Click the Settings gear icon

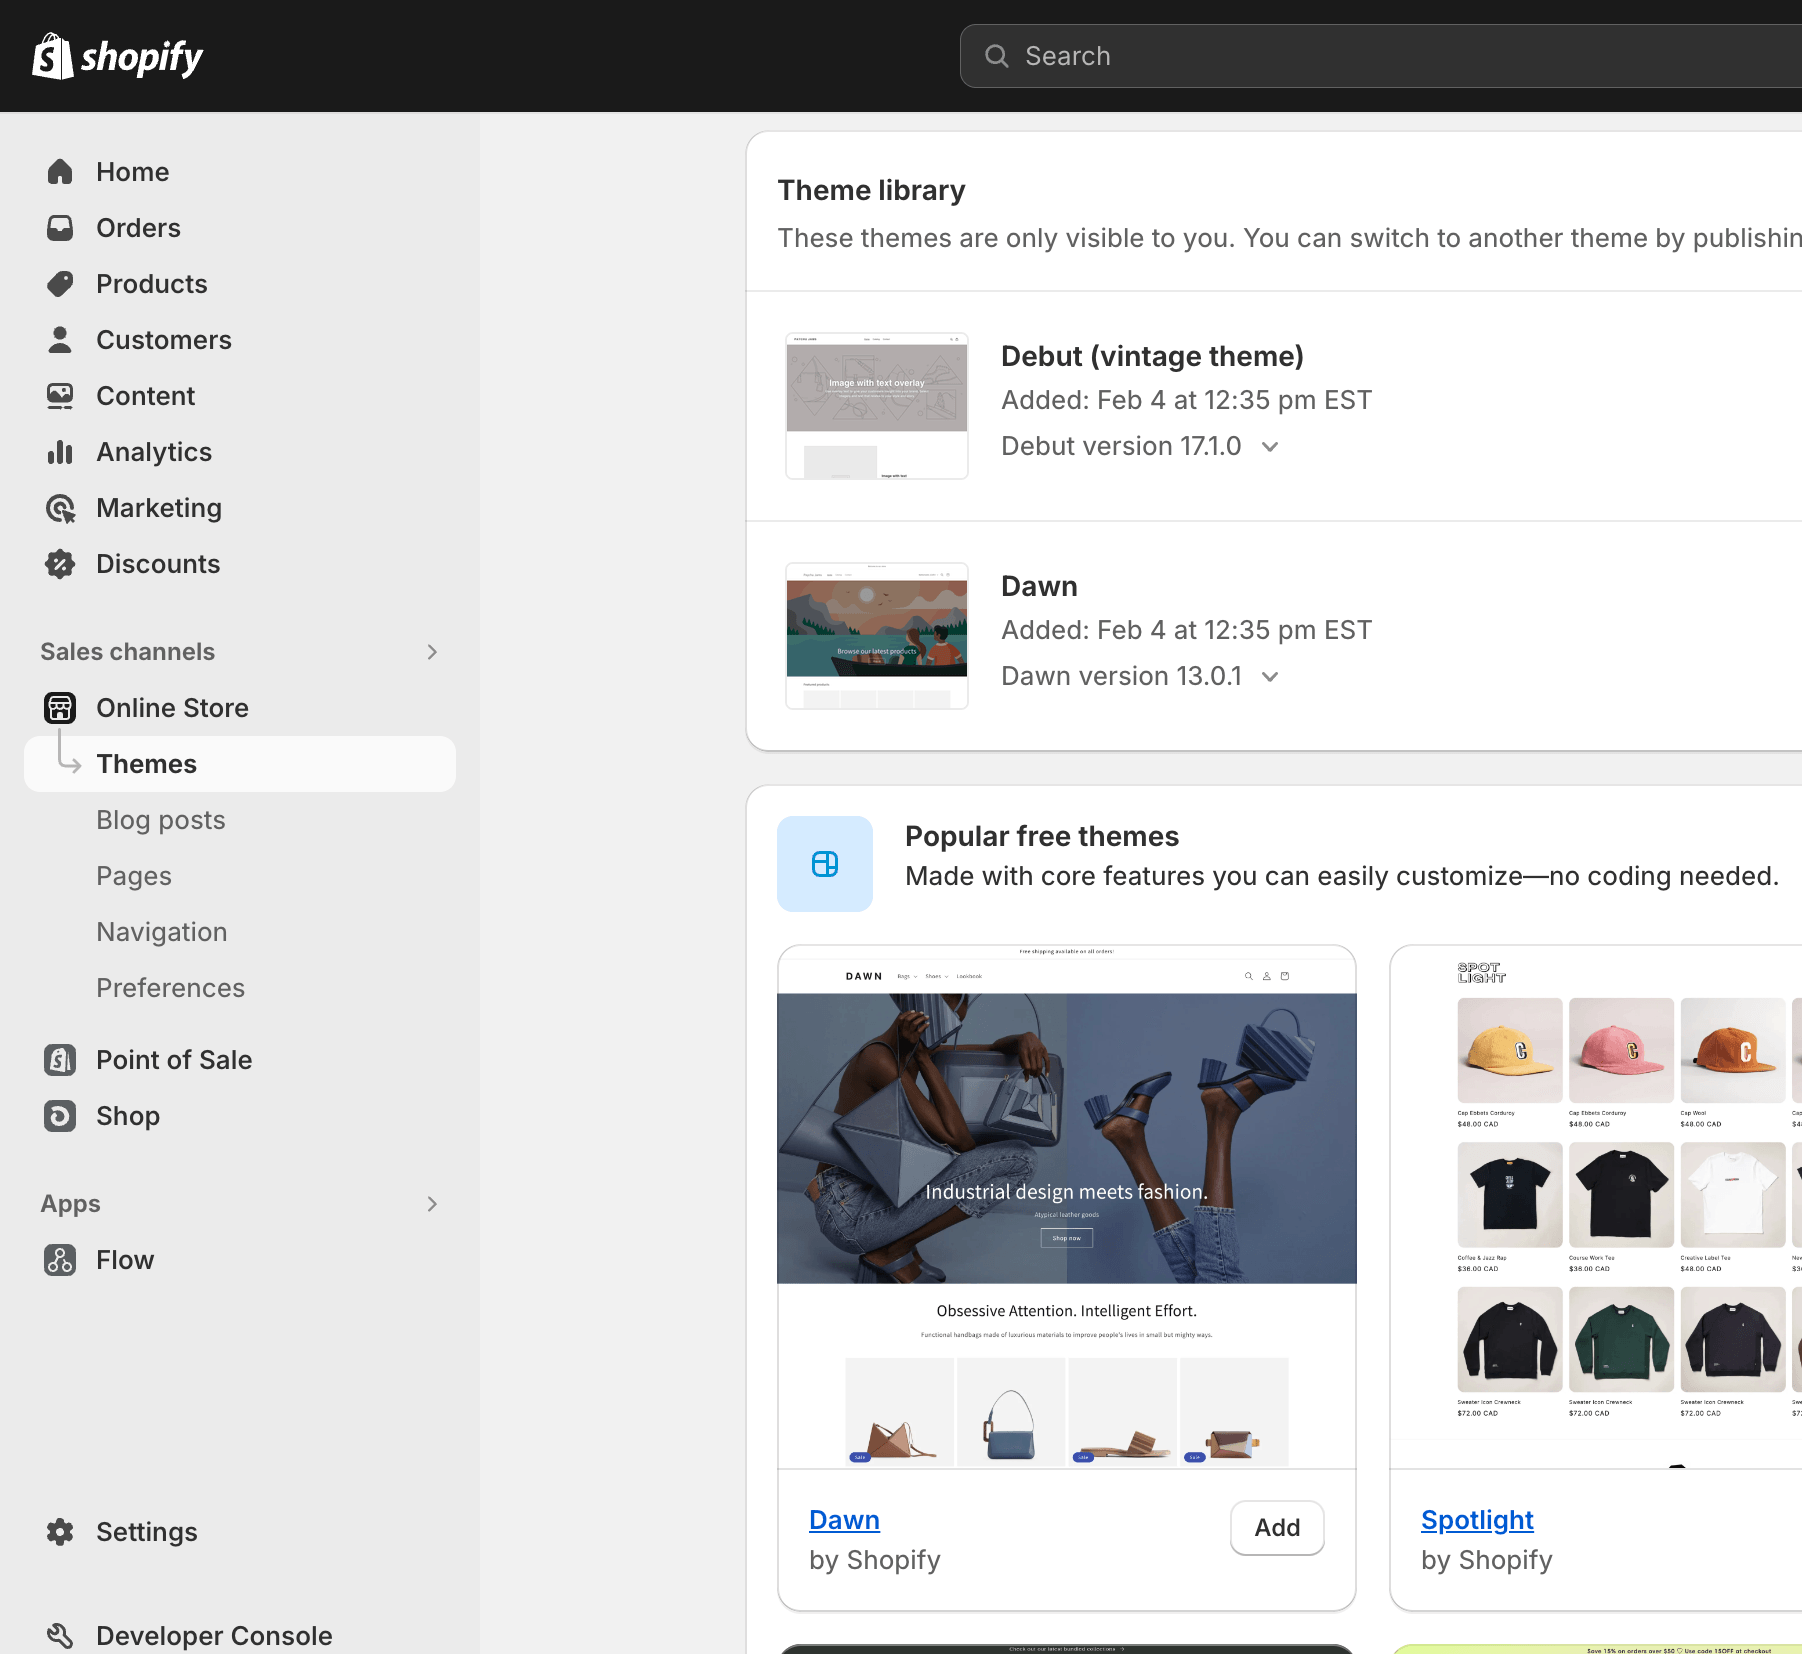click(x=60, y=1532)
